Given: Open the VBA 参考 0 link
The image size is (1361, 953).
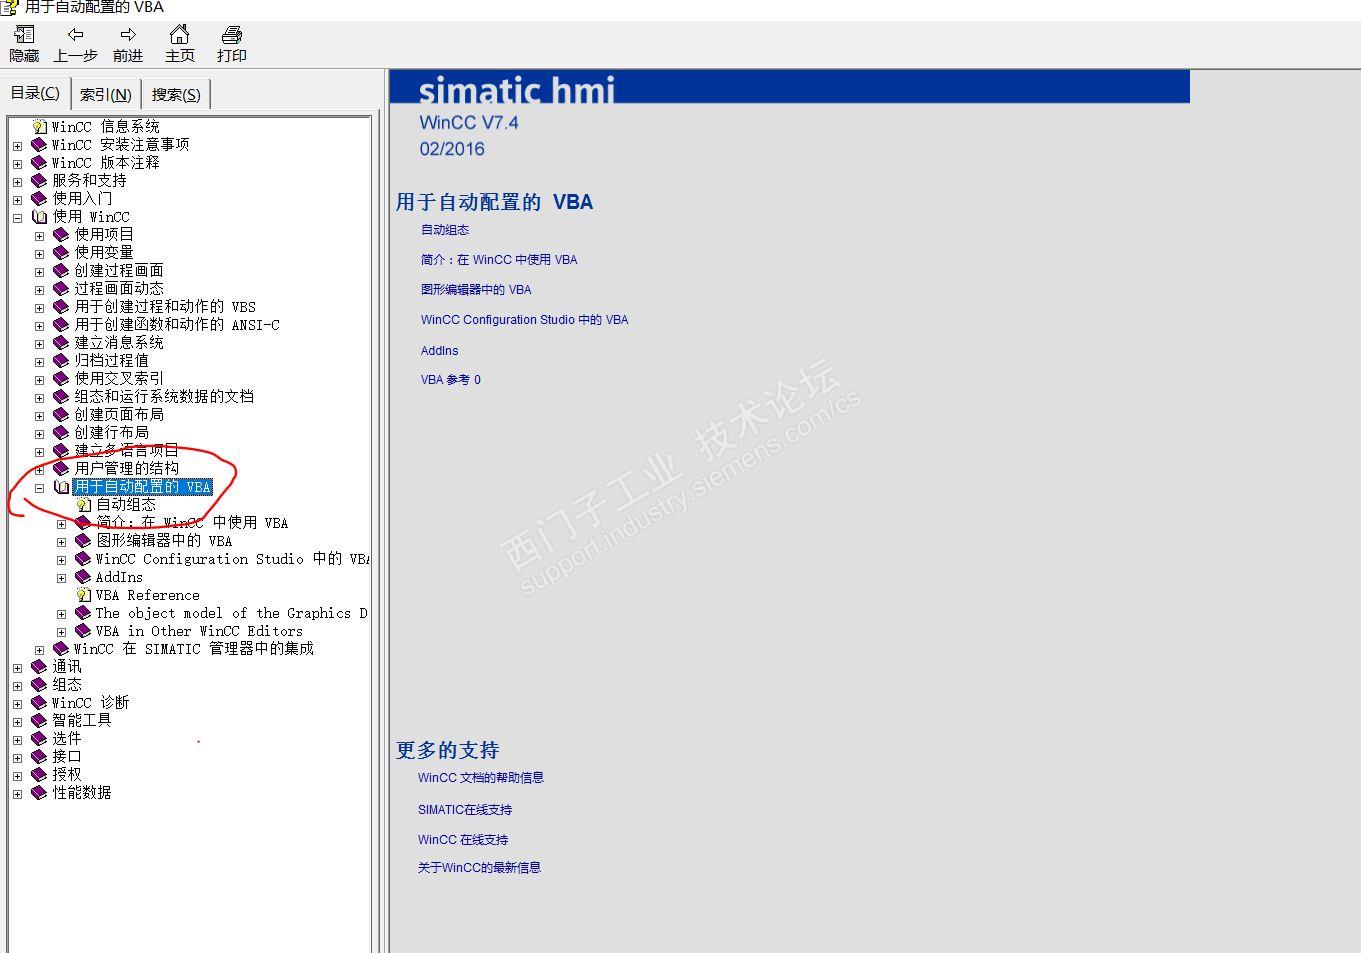Looking at the screenshot, I should (x=451, y=380).
